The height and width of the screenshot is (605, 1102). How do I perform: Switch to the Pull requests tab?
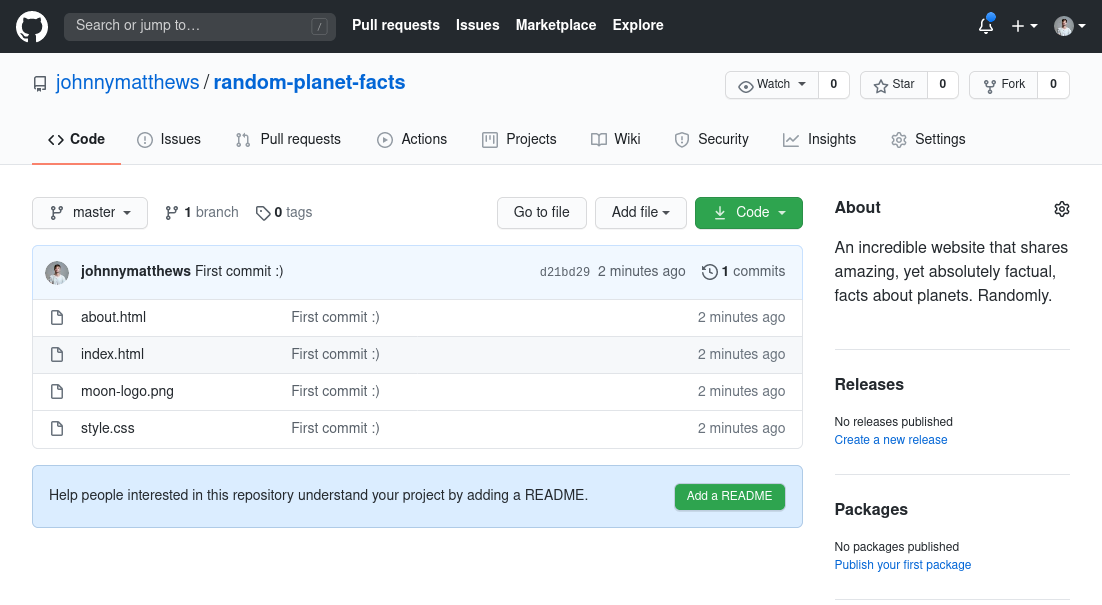click(x=288, y=139)
